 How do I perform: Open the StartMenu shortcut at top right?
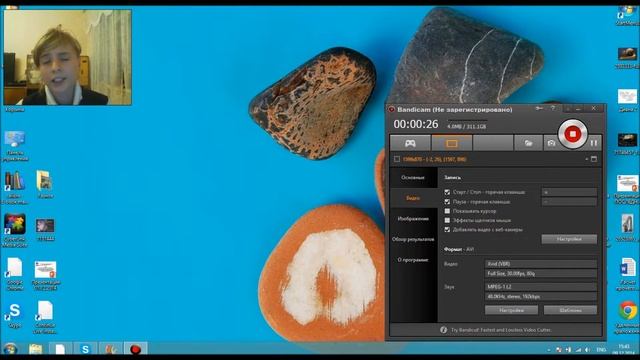click(627, 16)
